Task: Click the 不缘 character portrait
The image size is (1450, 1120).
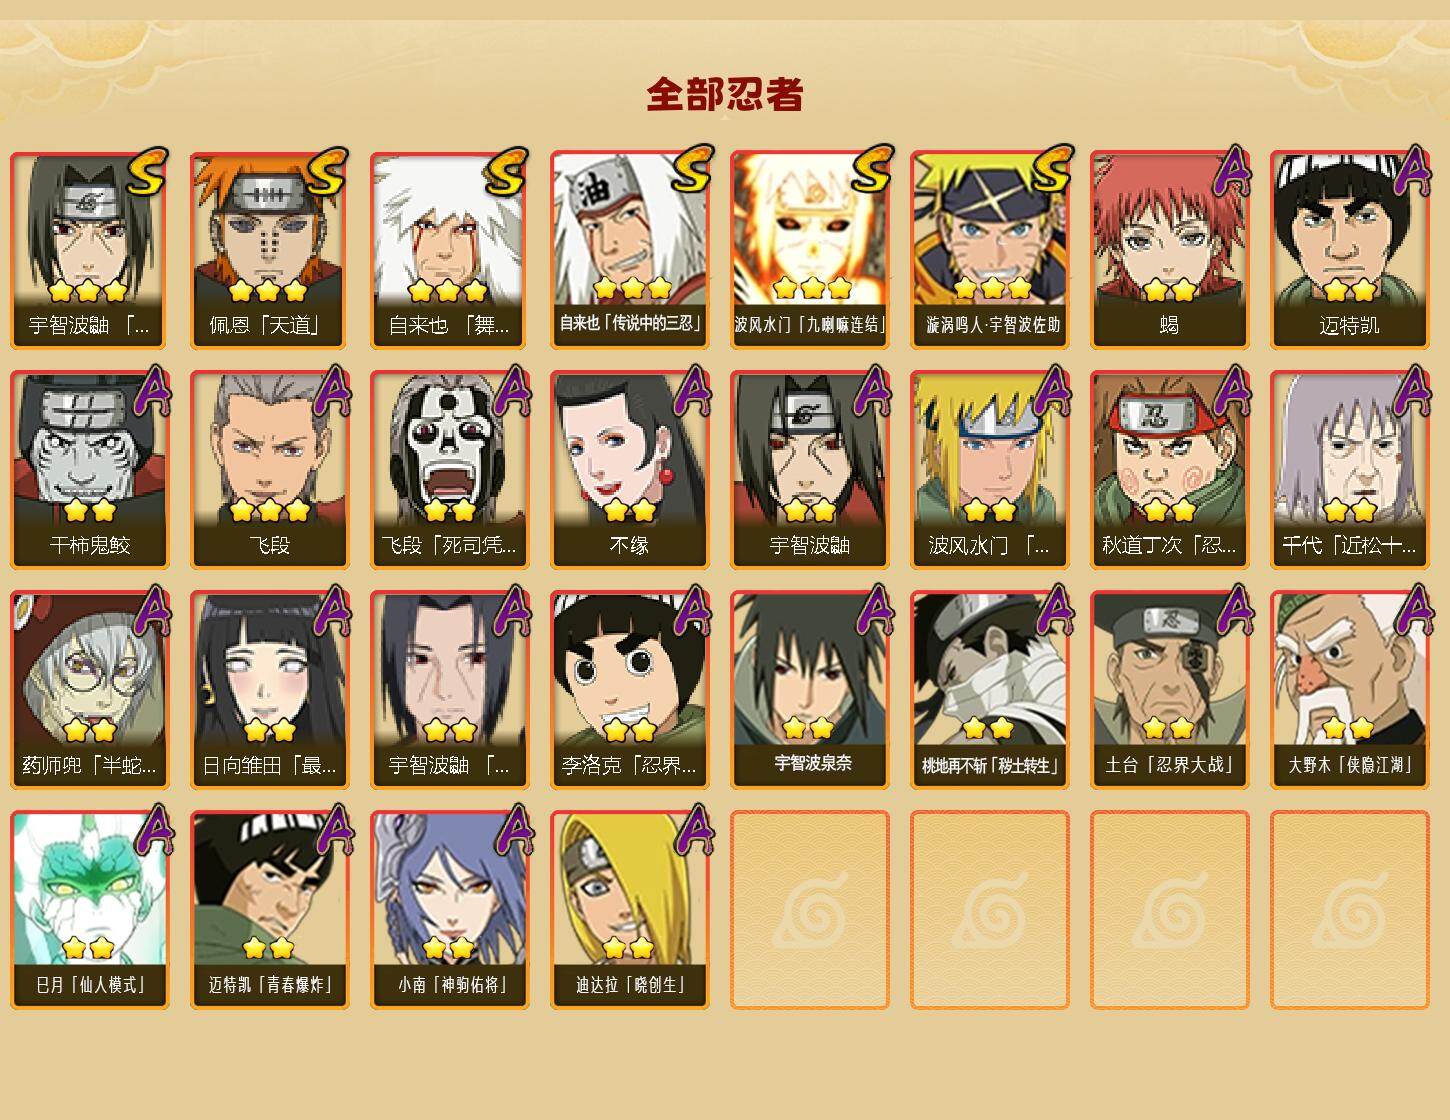Action: pyautogui.click(x=630, y=470)
